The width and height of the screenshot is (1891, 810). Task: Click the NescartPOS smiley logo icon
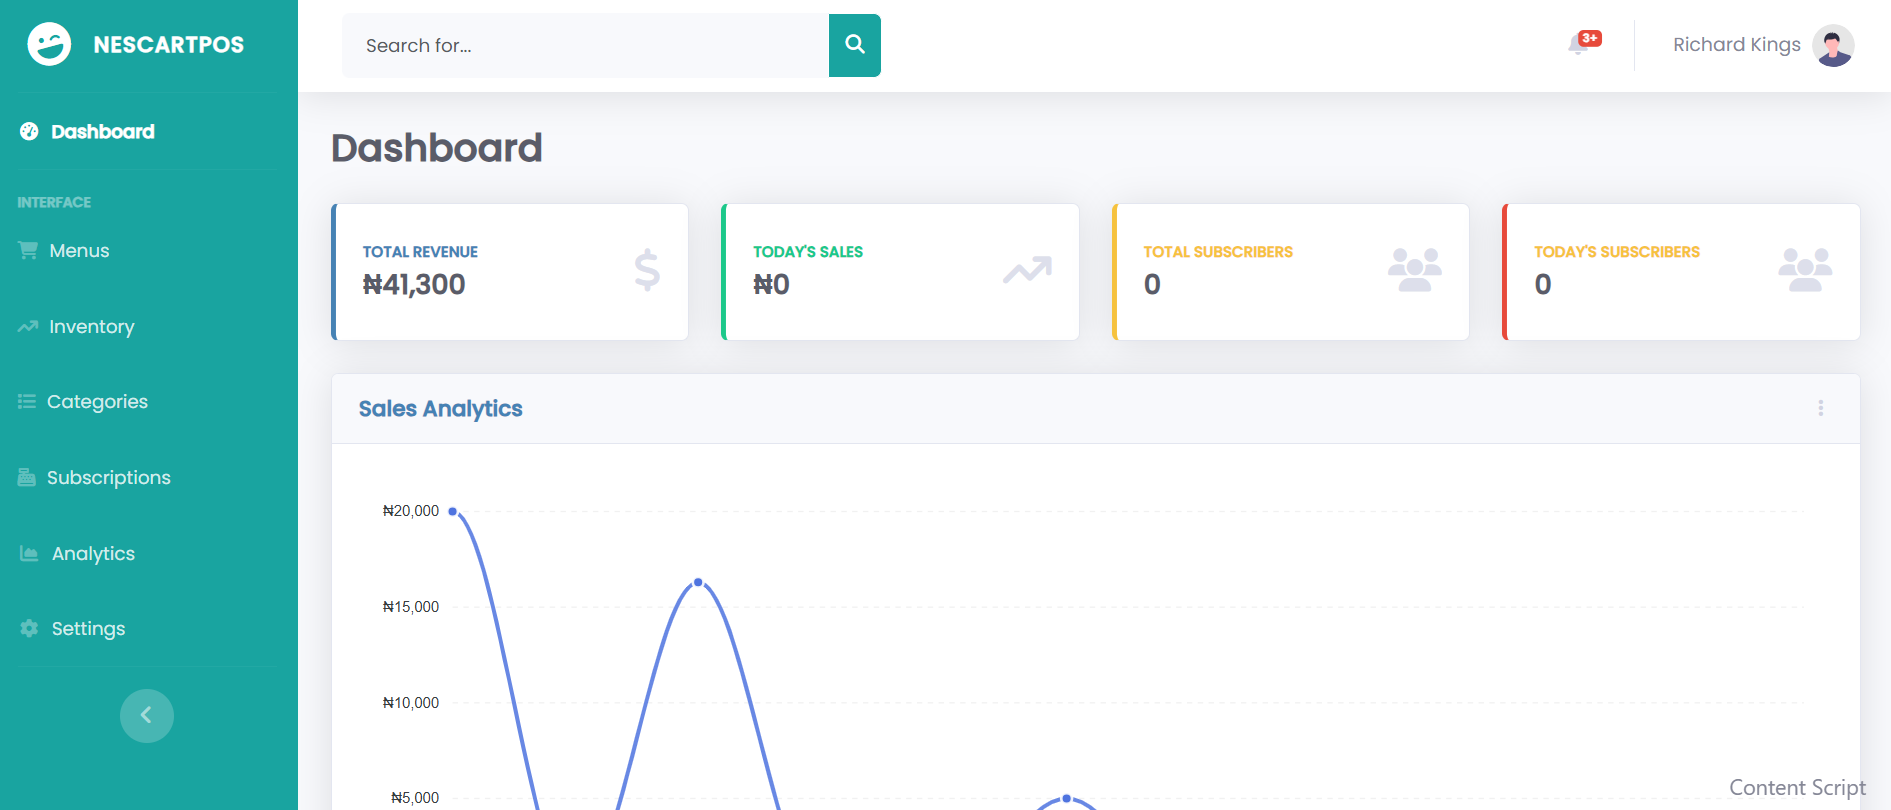point(49,44)
